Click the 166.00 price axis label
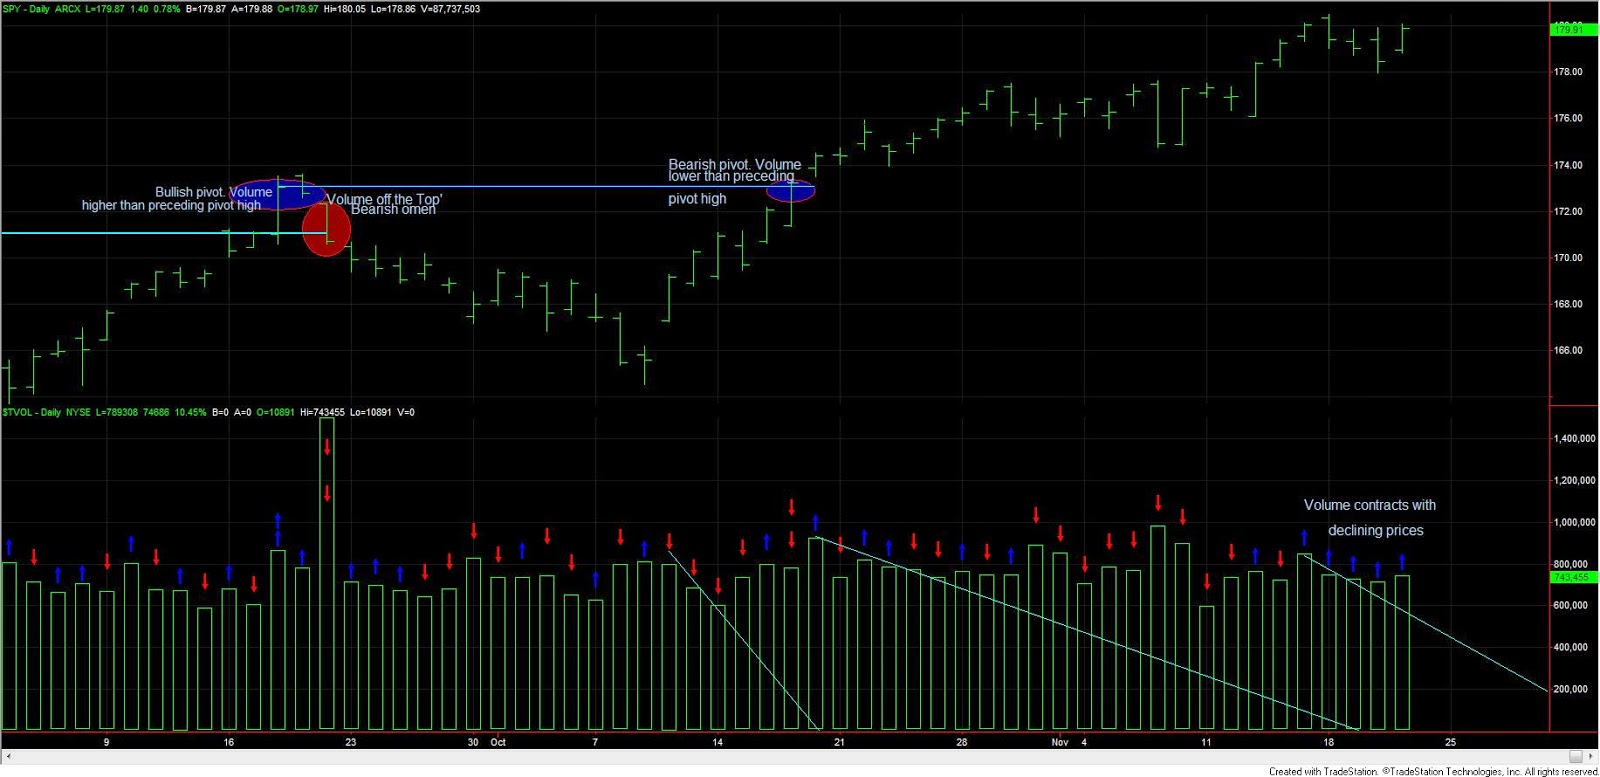This screenshot has width=1600, height=777. [x=1568, y=351]
